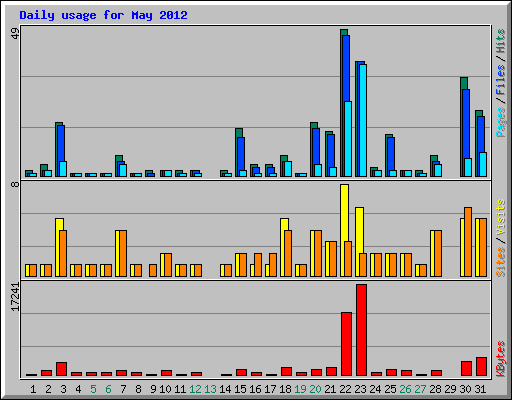Click green weekend day label '20'
Screen dimensions: 512x400
click(315, 389)
